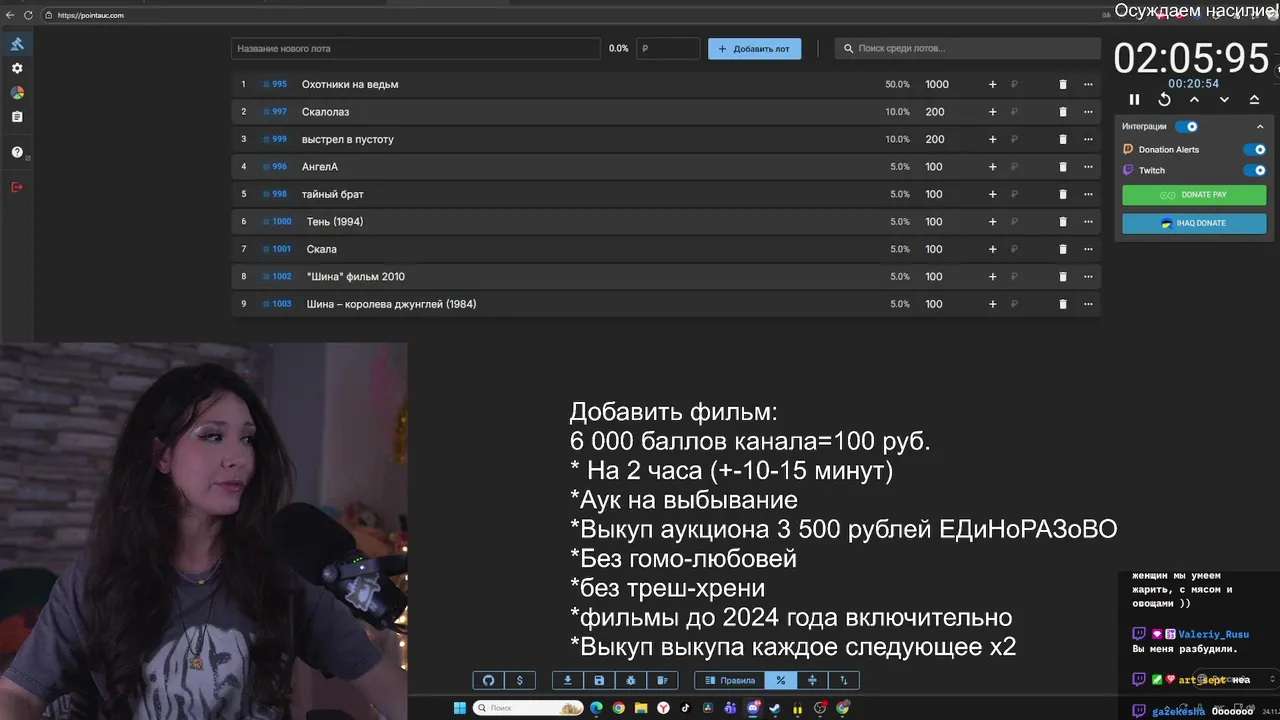Click lot ID #995 badge
1280x720 pixels.
coord(275,85)
